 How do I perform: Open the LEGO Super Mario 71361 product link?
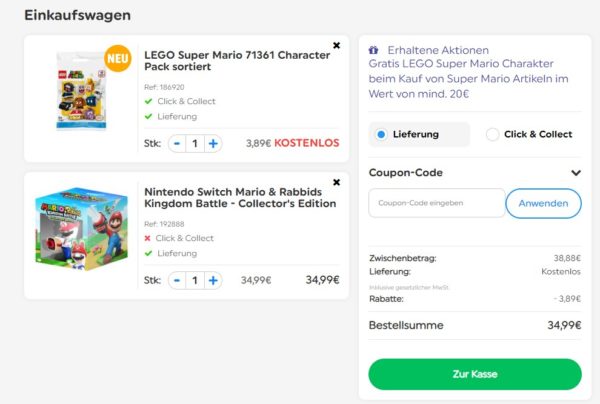[236, 62]
